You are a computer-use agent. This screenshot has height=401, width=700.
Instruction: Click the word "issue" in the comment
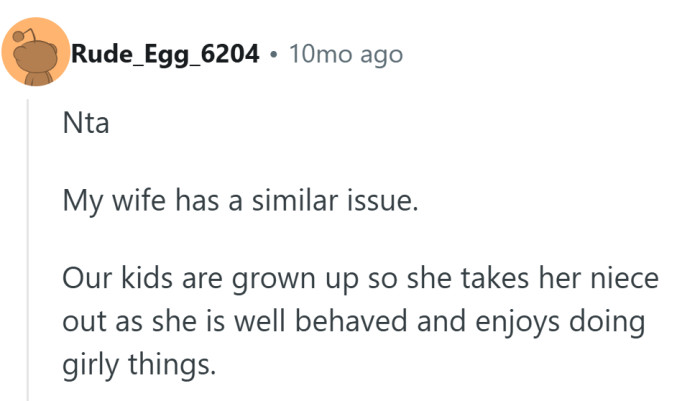[x=383, y=203]
